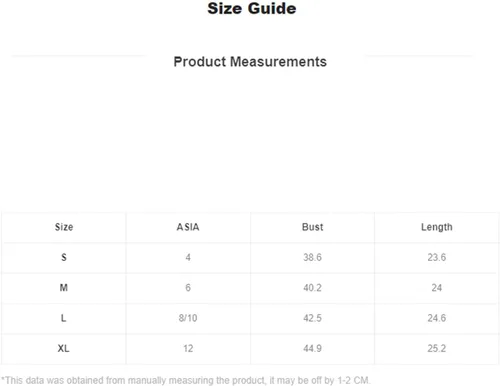Select the Size column header

pyautogui.click(x=64, y=227)
